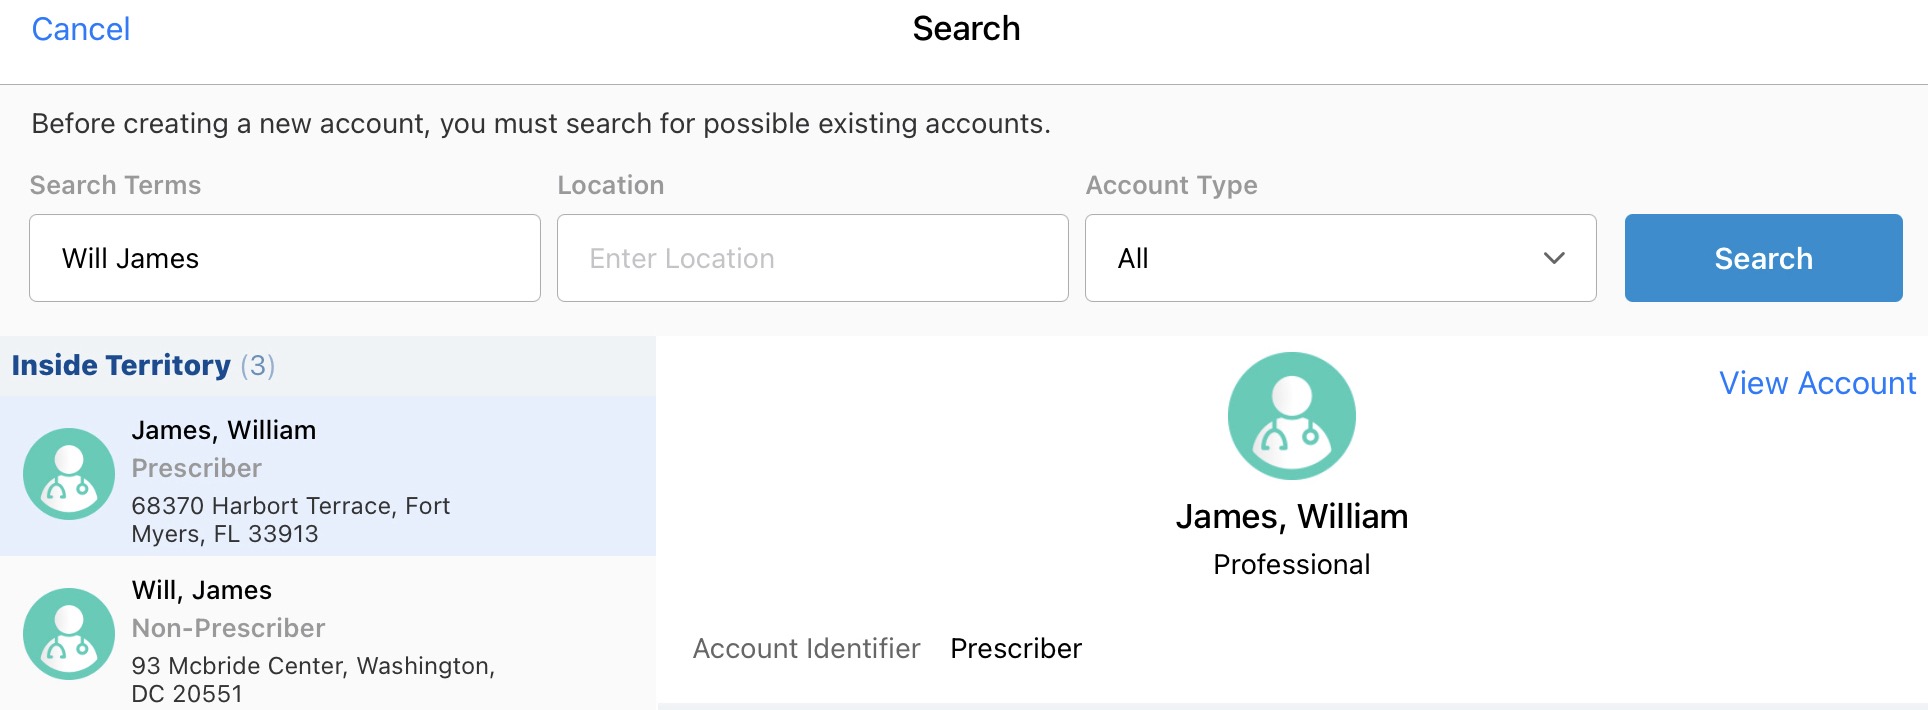1928x710 pixels.
Task: Click the Mcbride Center, Washington address
Action: (x=313, y=680)
